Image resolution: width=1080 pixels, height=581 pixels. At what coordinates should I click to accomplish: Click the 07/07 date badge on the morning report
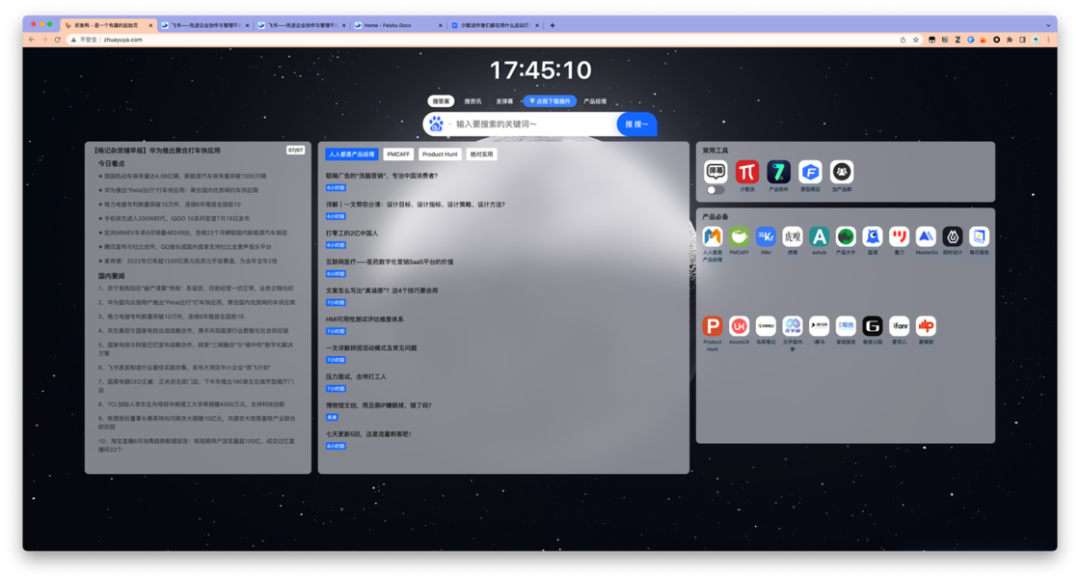point(295,150)
